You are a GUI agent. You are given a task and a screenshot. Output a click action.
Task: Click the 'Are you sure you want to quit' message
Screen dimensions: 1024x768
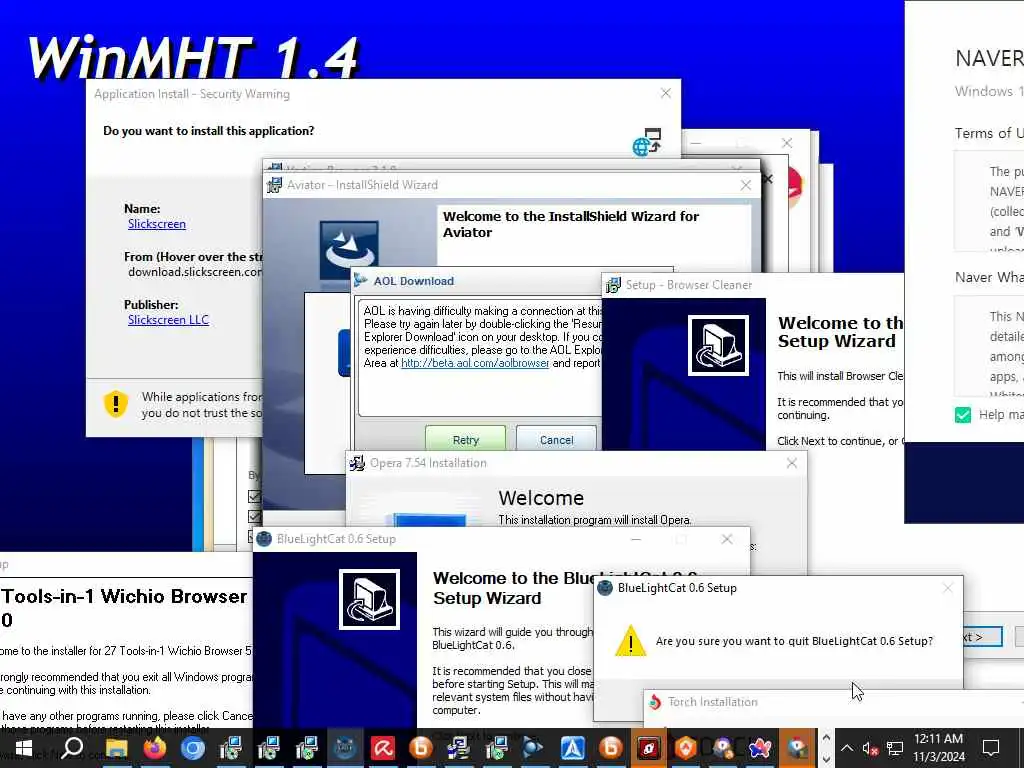click(x=794, y=641)
